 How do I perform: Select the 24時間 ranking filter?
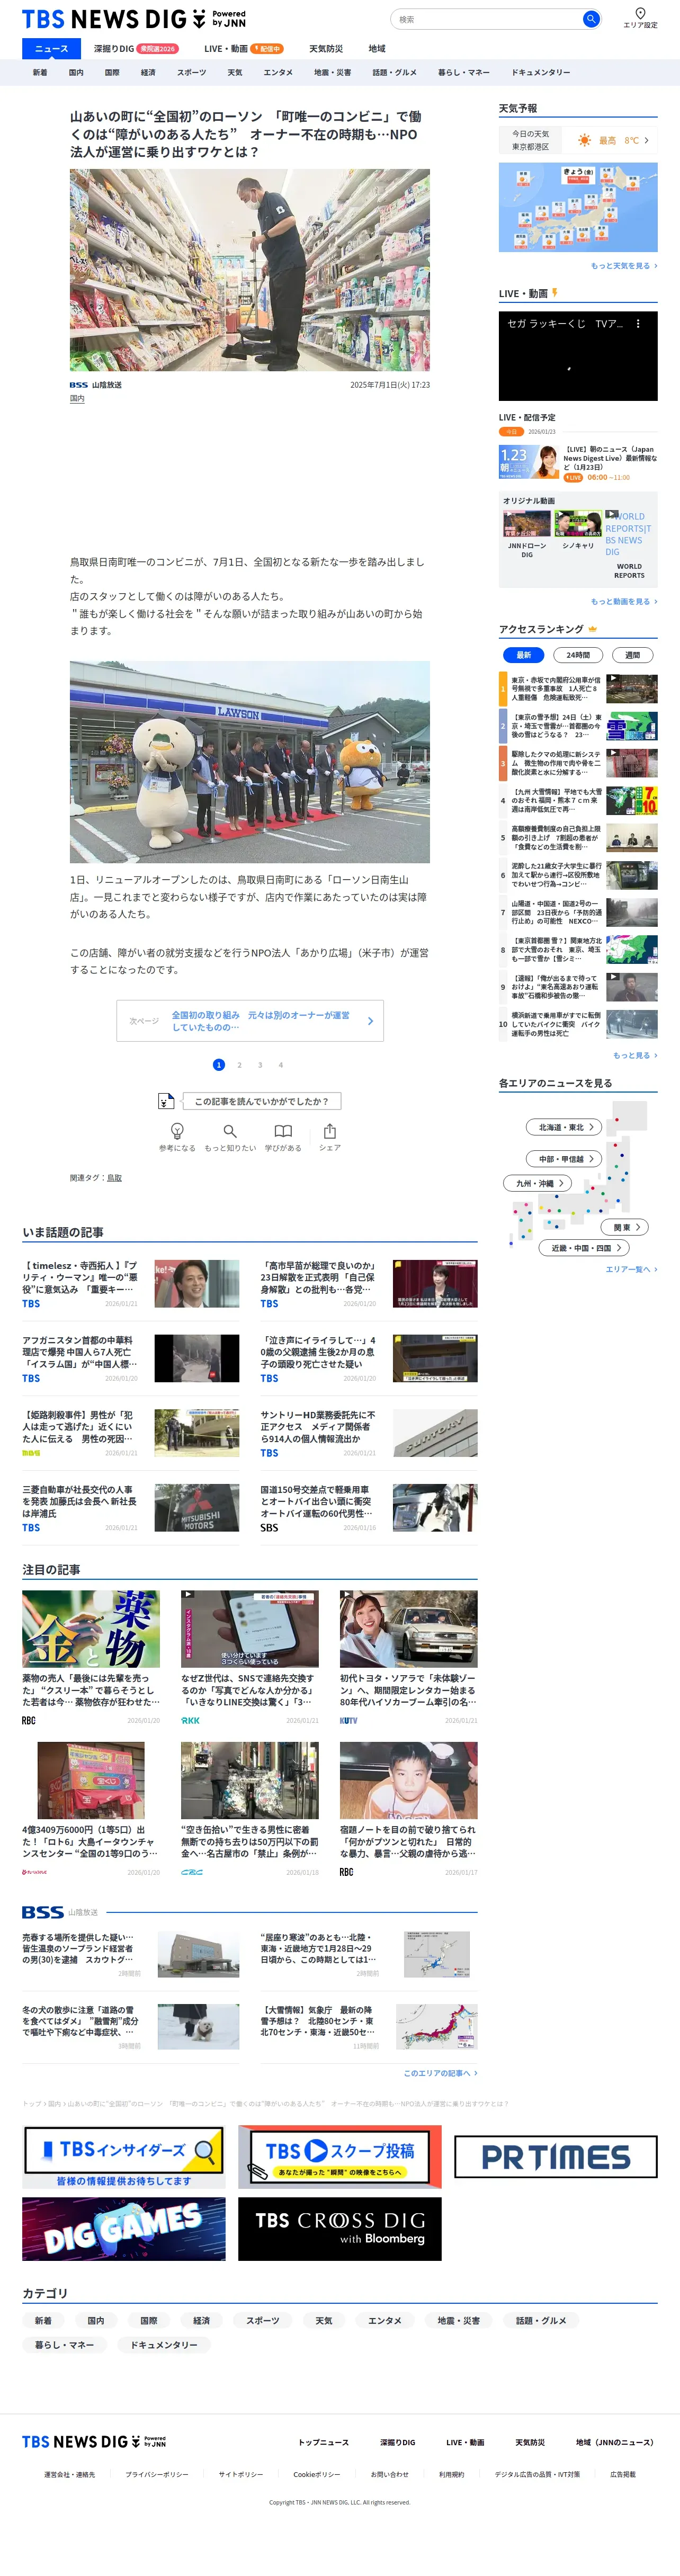click(578, 655)
